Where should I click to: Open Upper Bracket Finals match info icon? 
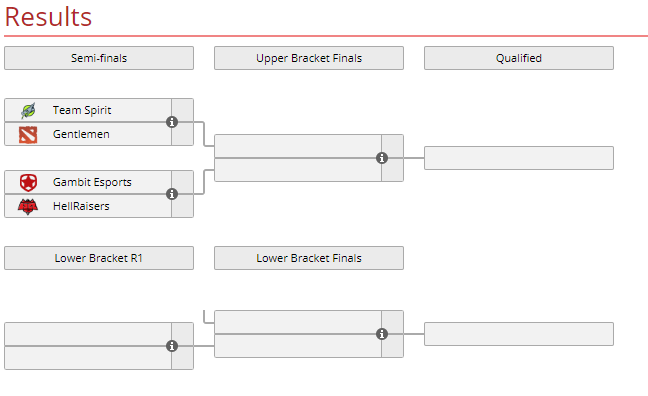pos(382,158)
